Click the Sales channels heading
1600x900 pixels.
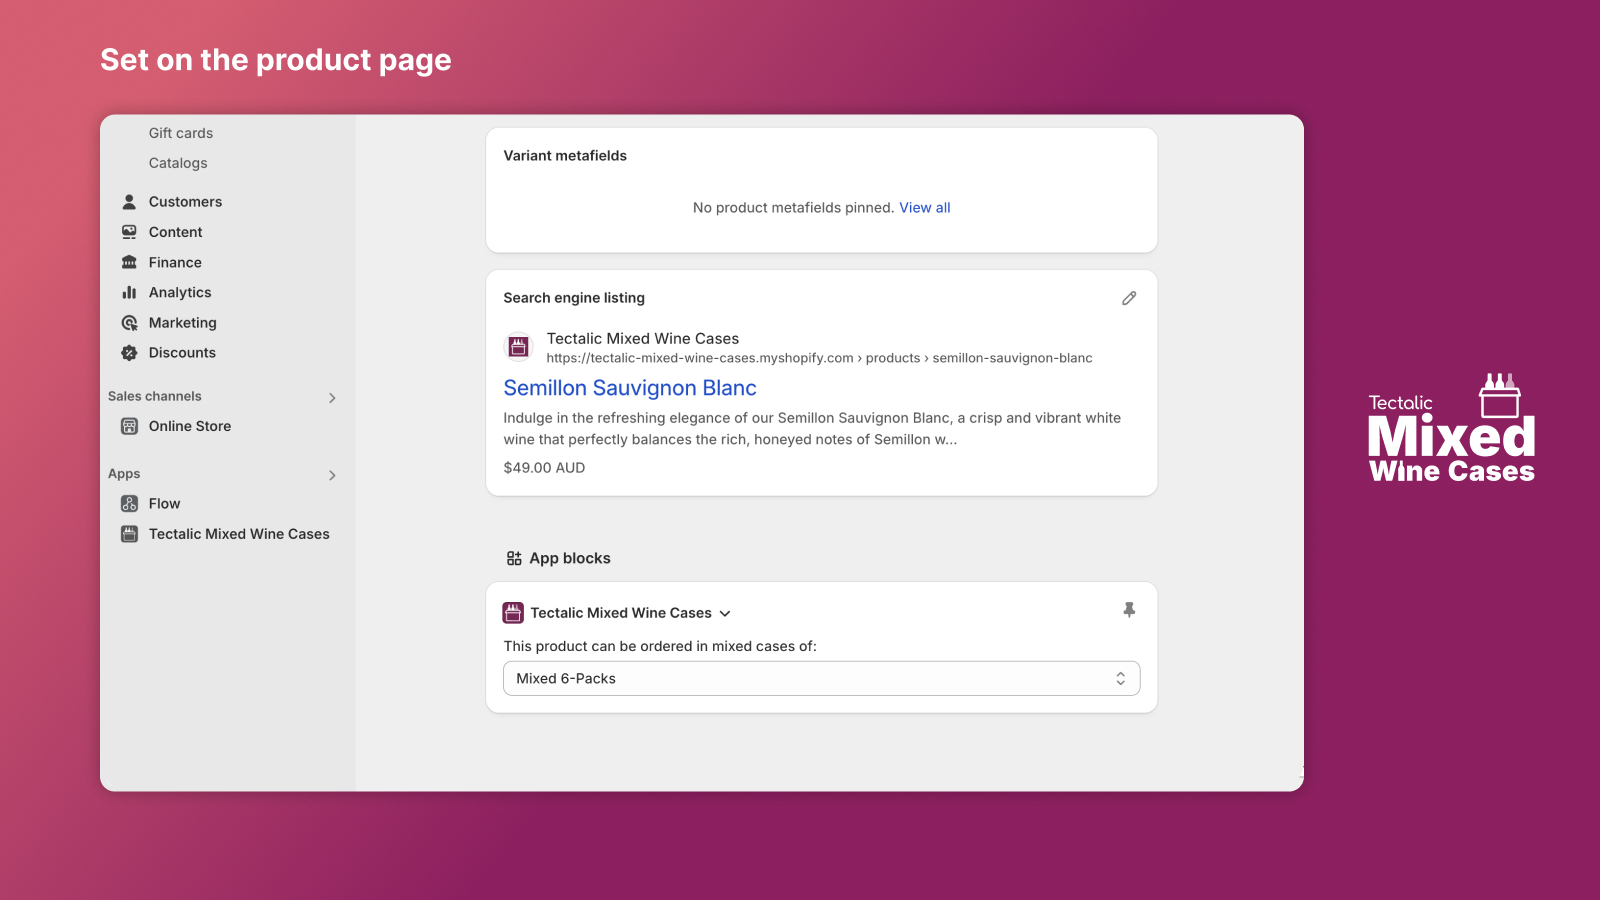click(x=155, y=396)
